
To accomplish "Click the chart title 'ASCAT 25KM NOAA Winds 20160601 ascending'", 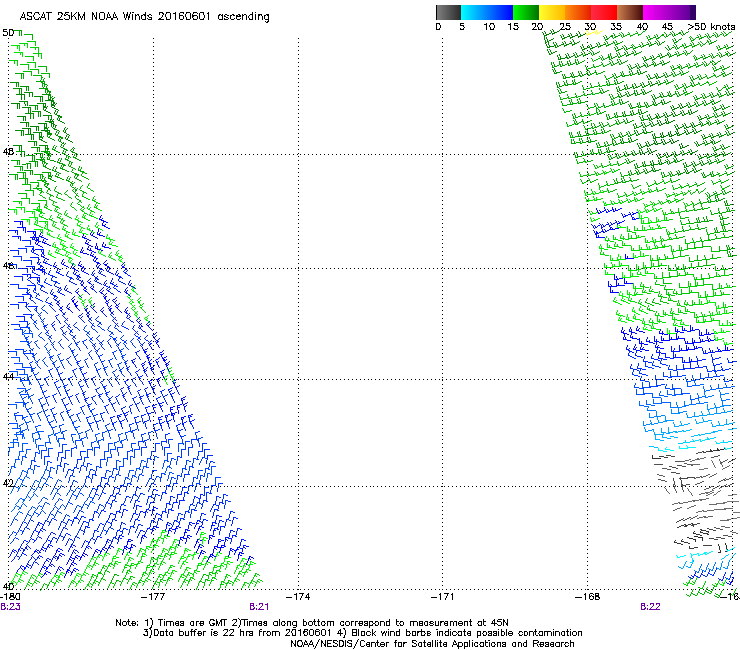I will (144, 17).
